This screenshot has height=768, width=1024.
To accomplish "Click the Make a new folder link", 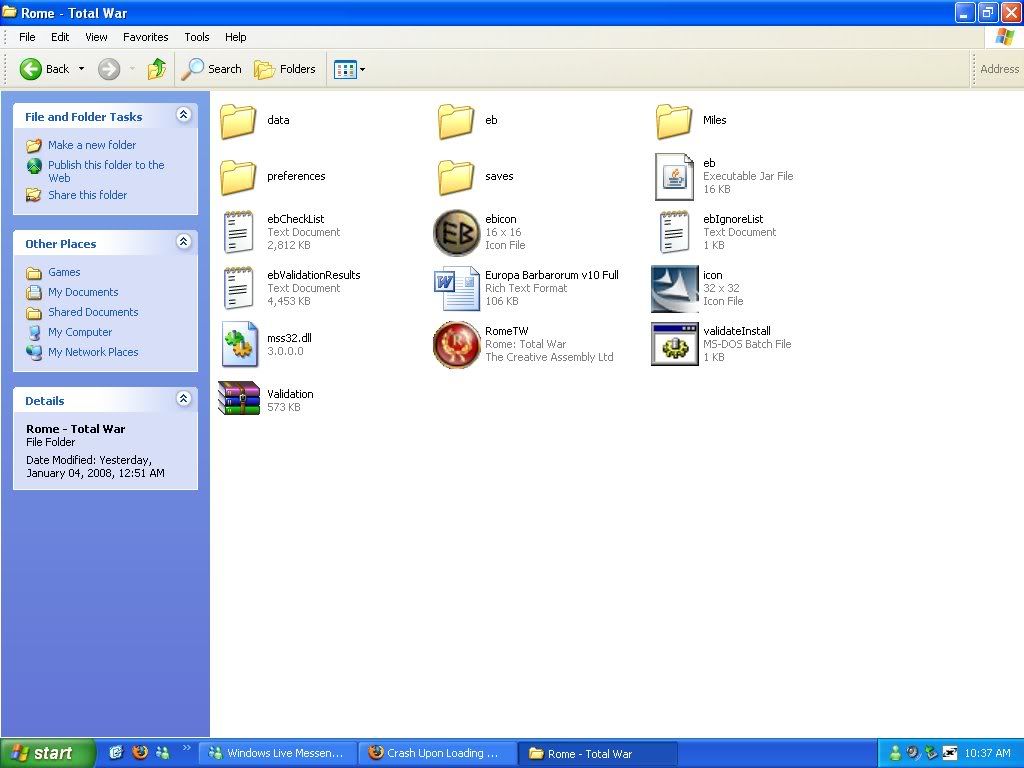I will pyautogui.click(x=92, y=145).
